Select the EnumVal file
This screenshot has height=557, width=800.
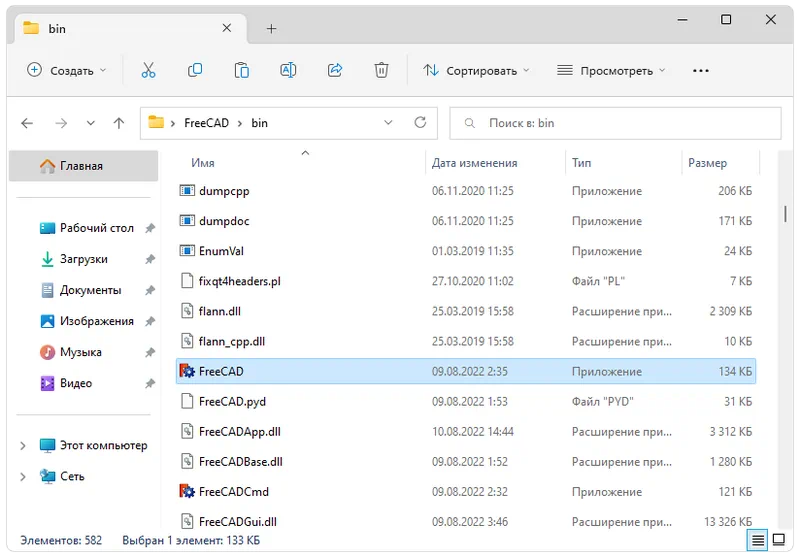(465, 251)
